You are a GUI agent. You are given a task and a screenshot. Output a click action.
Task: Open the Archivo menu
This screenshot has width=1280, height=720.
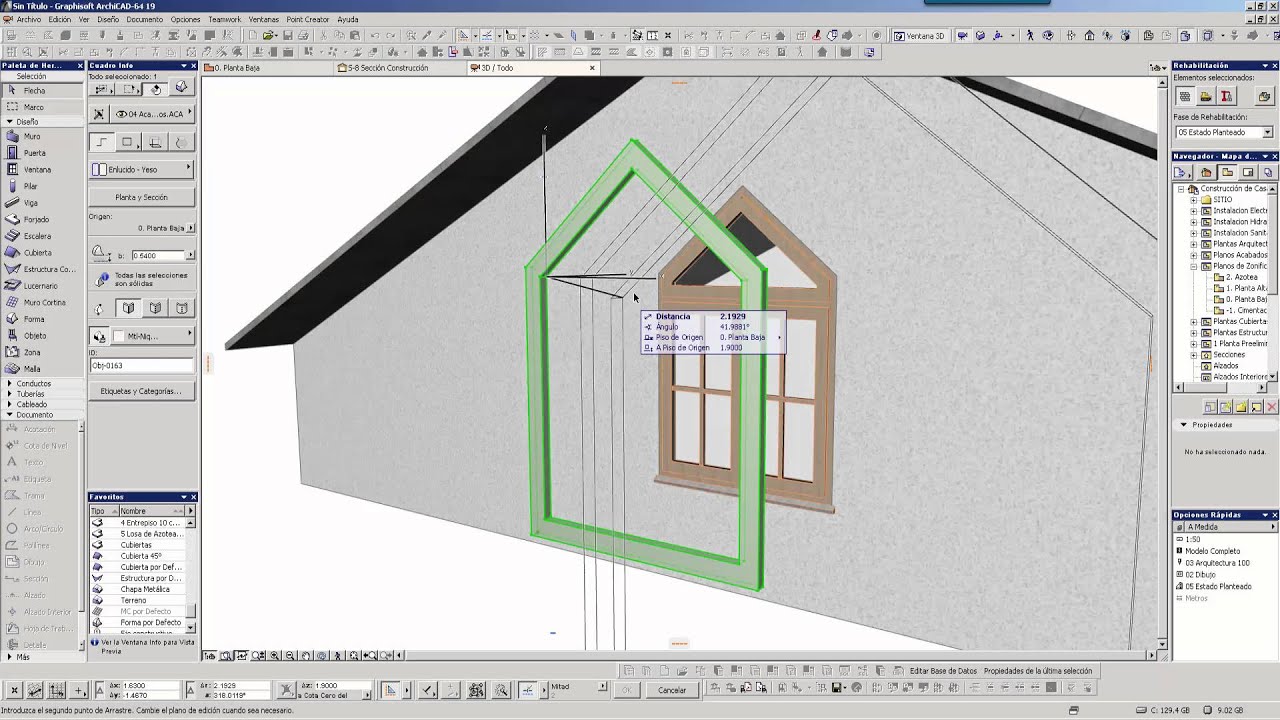coord(28,19)
